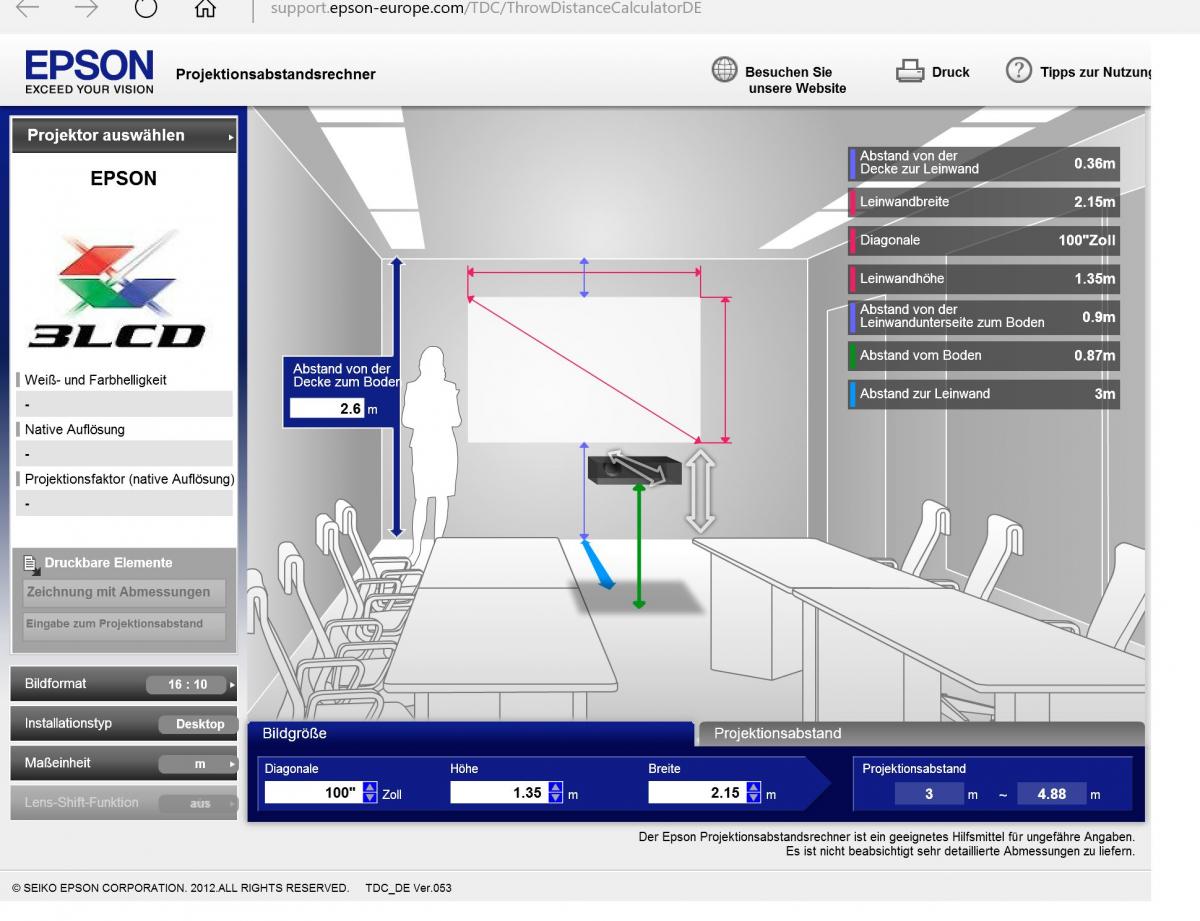Open the question mark usage tips icon
The image size is (1200, 921).
(1018, 71)
